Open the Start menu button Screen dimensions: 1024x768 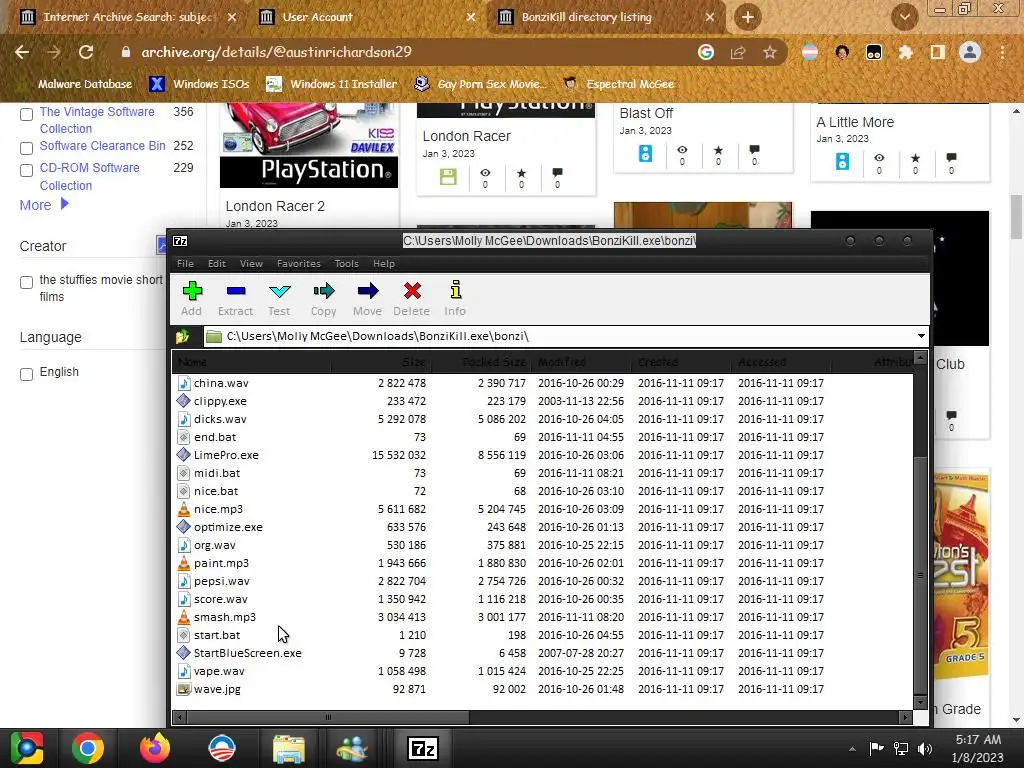(26, 748)
